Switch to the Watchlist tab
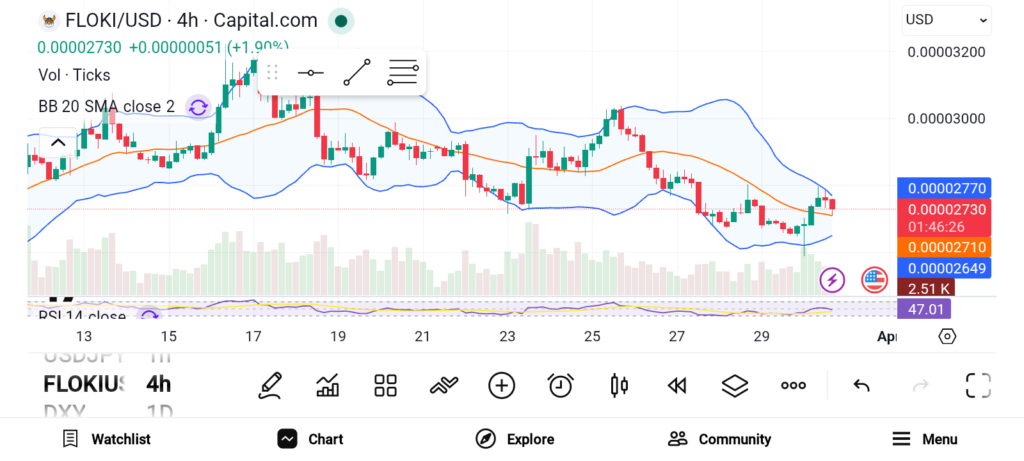Image resolution: width=1024 pixels, height=461 pixels. pyautogui.click(x=106, y=439)
